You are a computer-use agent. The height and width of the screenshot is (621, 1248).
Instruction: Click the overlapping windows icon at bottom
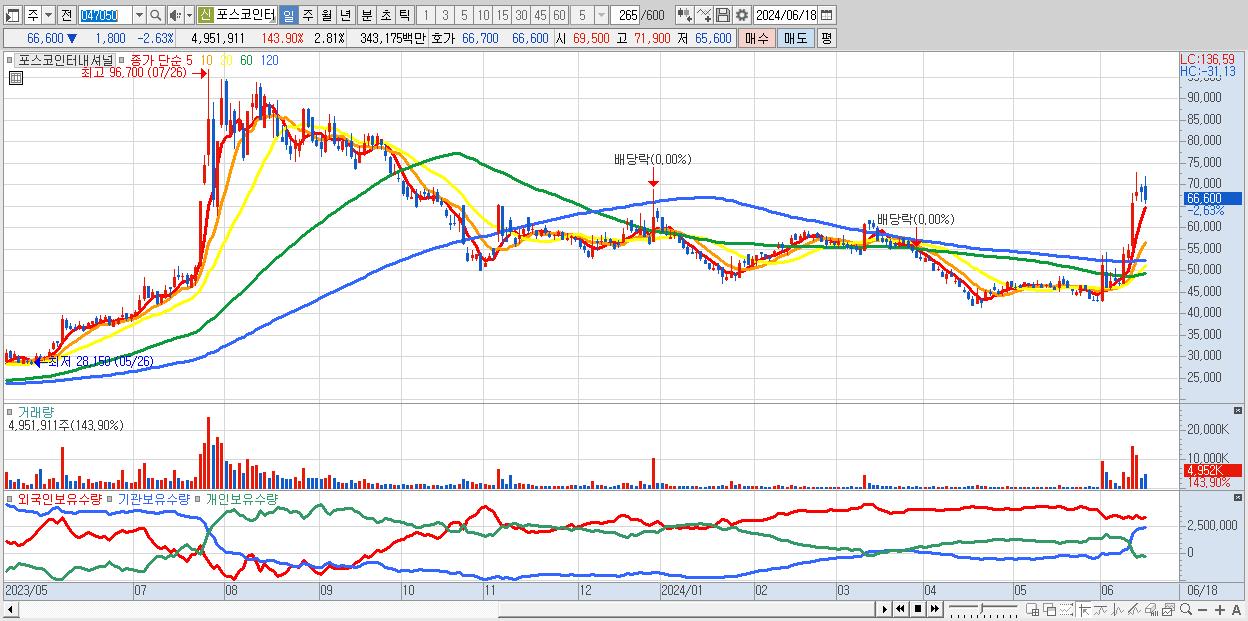coord(1049,610)
